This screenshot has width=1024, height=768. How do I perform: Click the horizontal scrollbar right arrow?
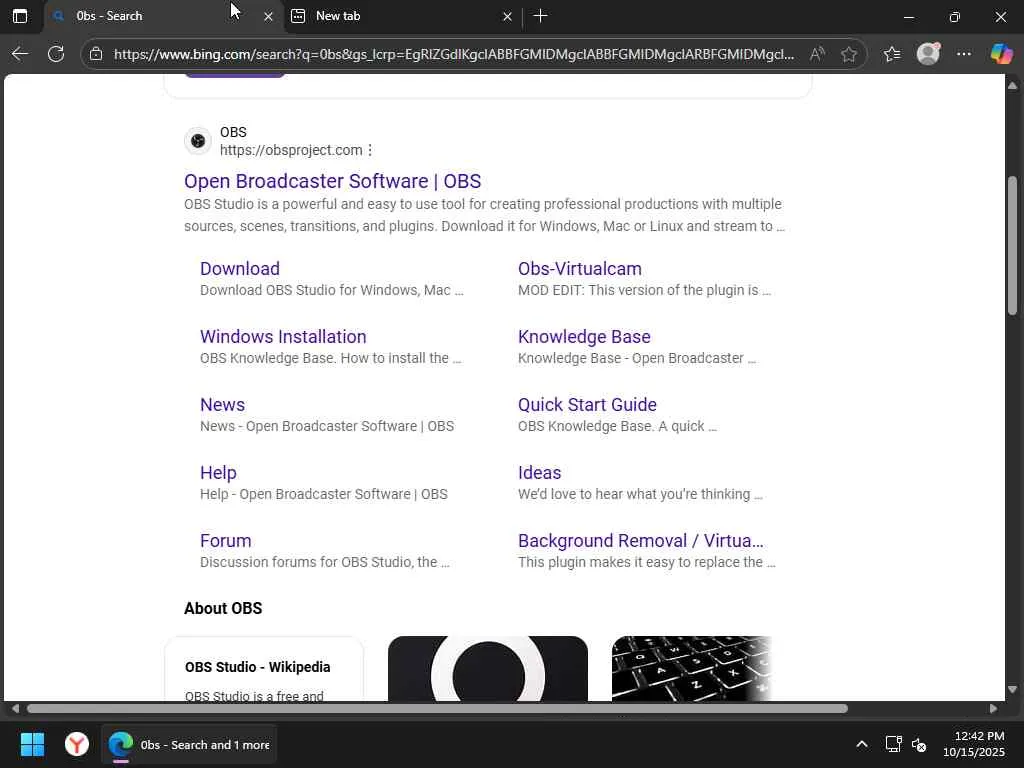click(x=993, y=709)
